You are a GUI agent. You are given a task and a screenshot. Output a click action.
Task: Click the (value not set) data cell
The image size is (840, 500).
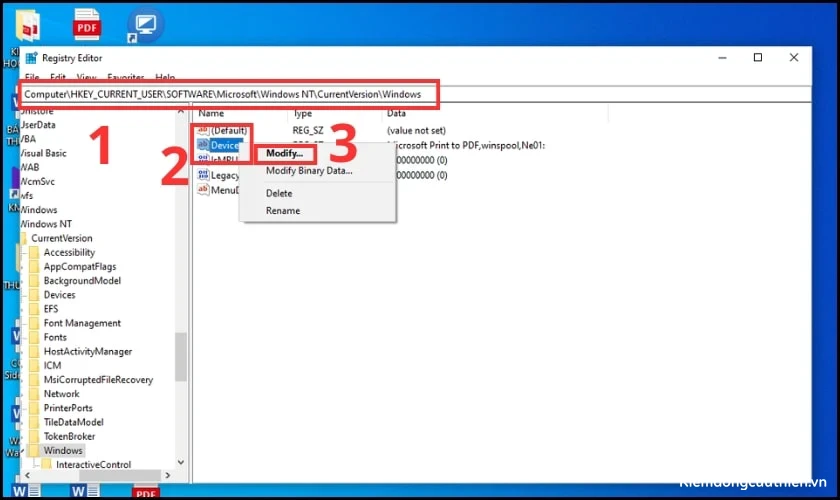pos(416,130)
